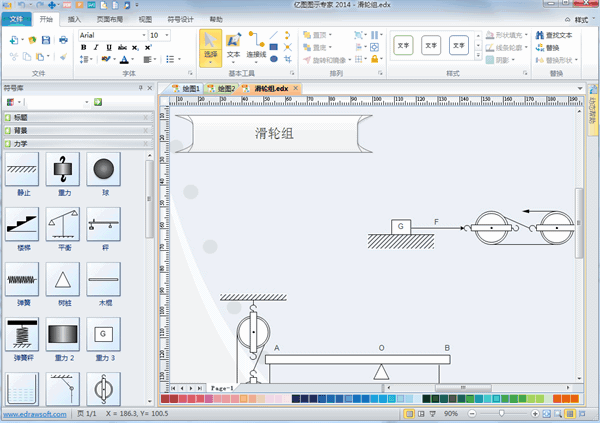Toggle the pin on 符号库 panel
600x423 pixels.
pos(140,88)
